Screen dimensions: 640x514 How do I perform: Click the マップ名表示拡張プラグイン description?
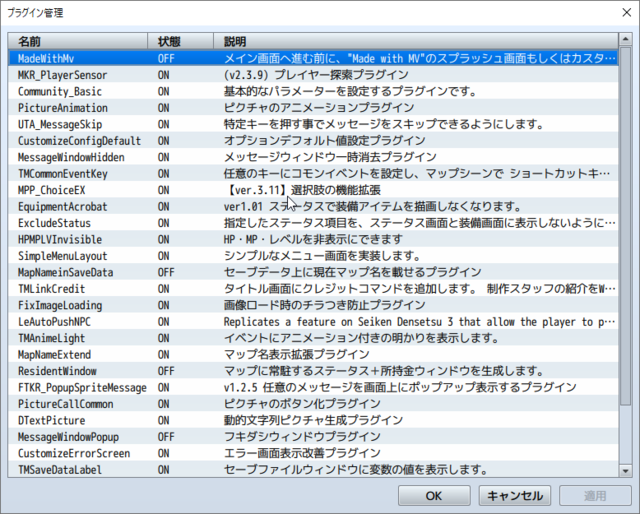297,354
